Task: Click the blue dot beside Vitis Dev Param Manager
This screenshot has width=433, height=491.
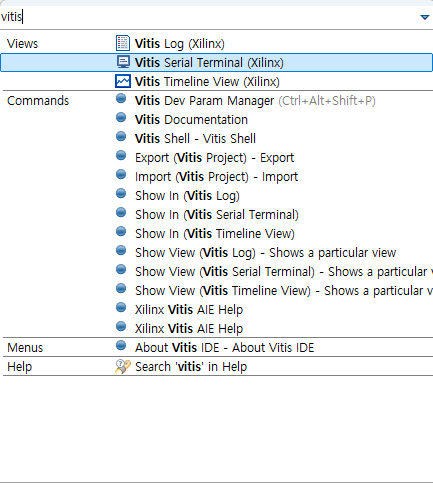Action: 121,99
